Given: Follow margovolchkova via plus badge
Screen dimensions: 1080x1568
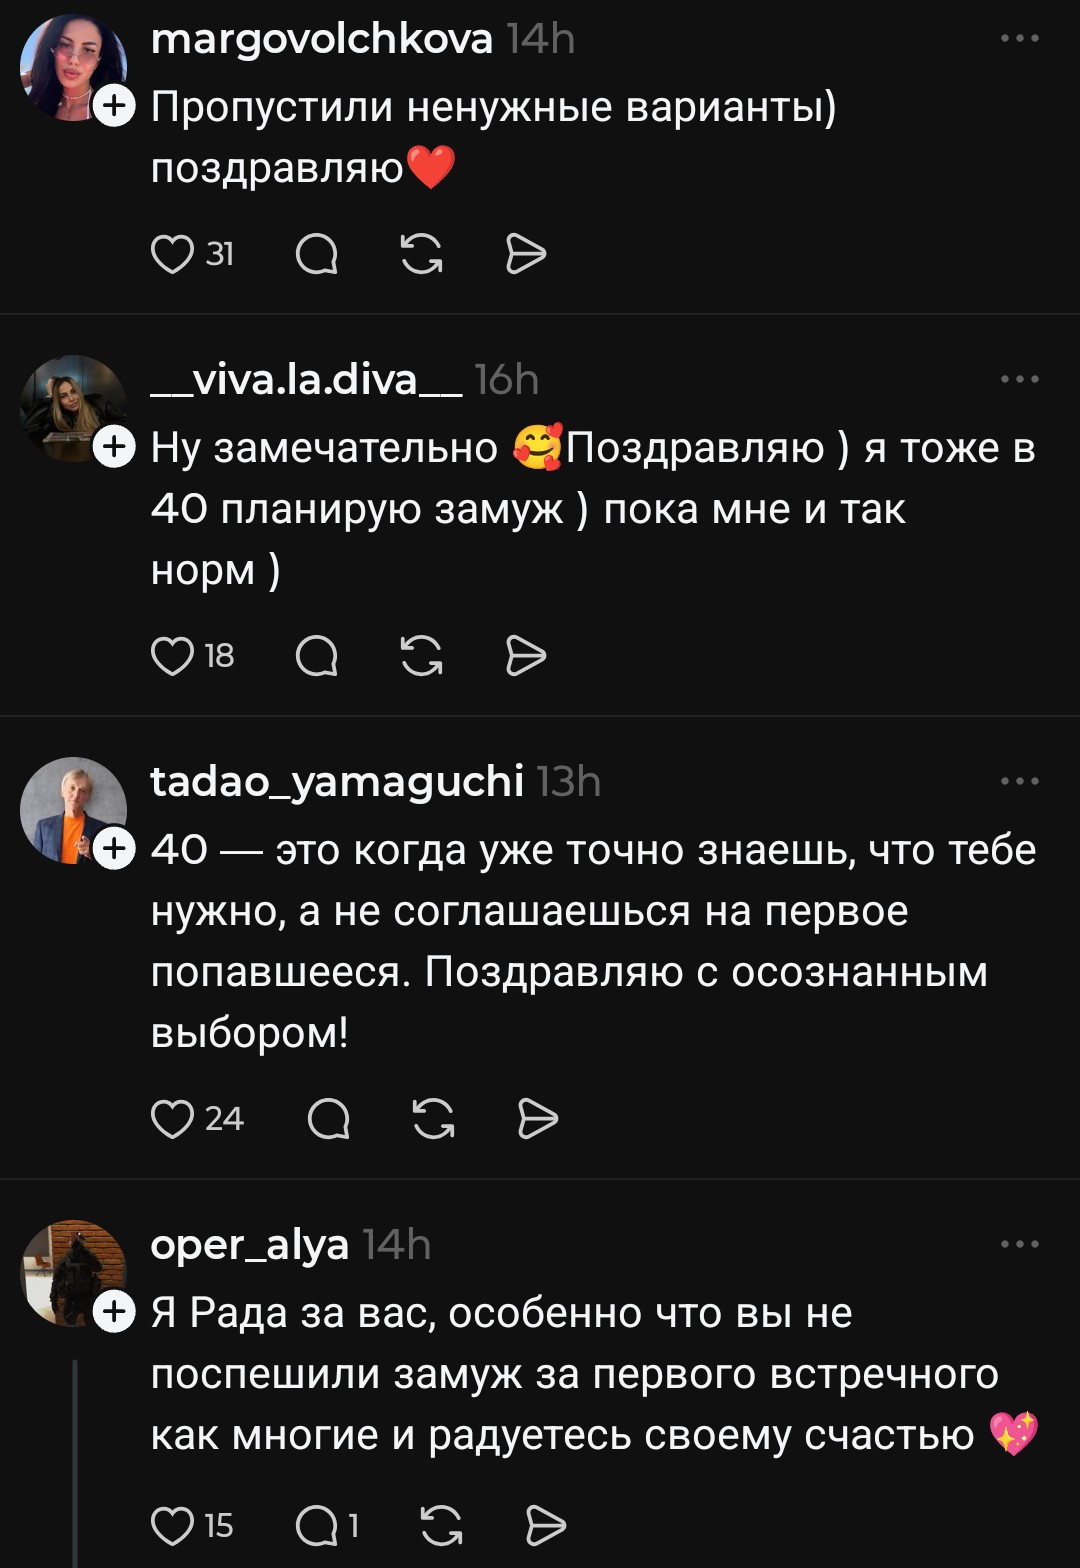Looking at the screenshot, I should pyautogui.click(x=114, y=104).
